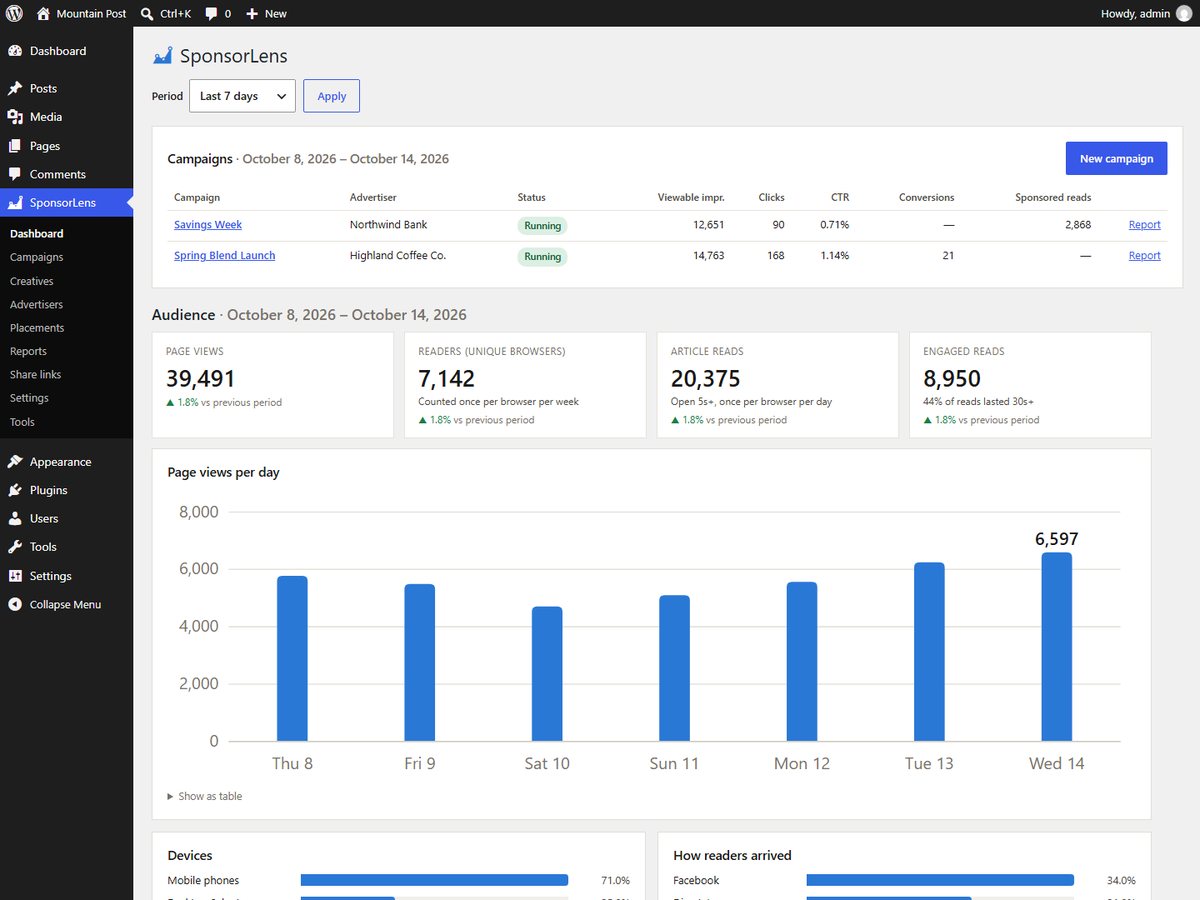Click Howdy, admin account text
Image resolution: width=1200 pixels, height=900 pixels.
click(1135, 14)
